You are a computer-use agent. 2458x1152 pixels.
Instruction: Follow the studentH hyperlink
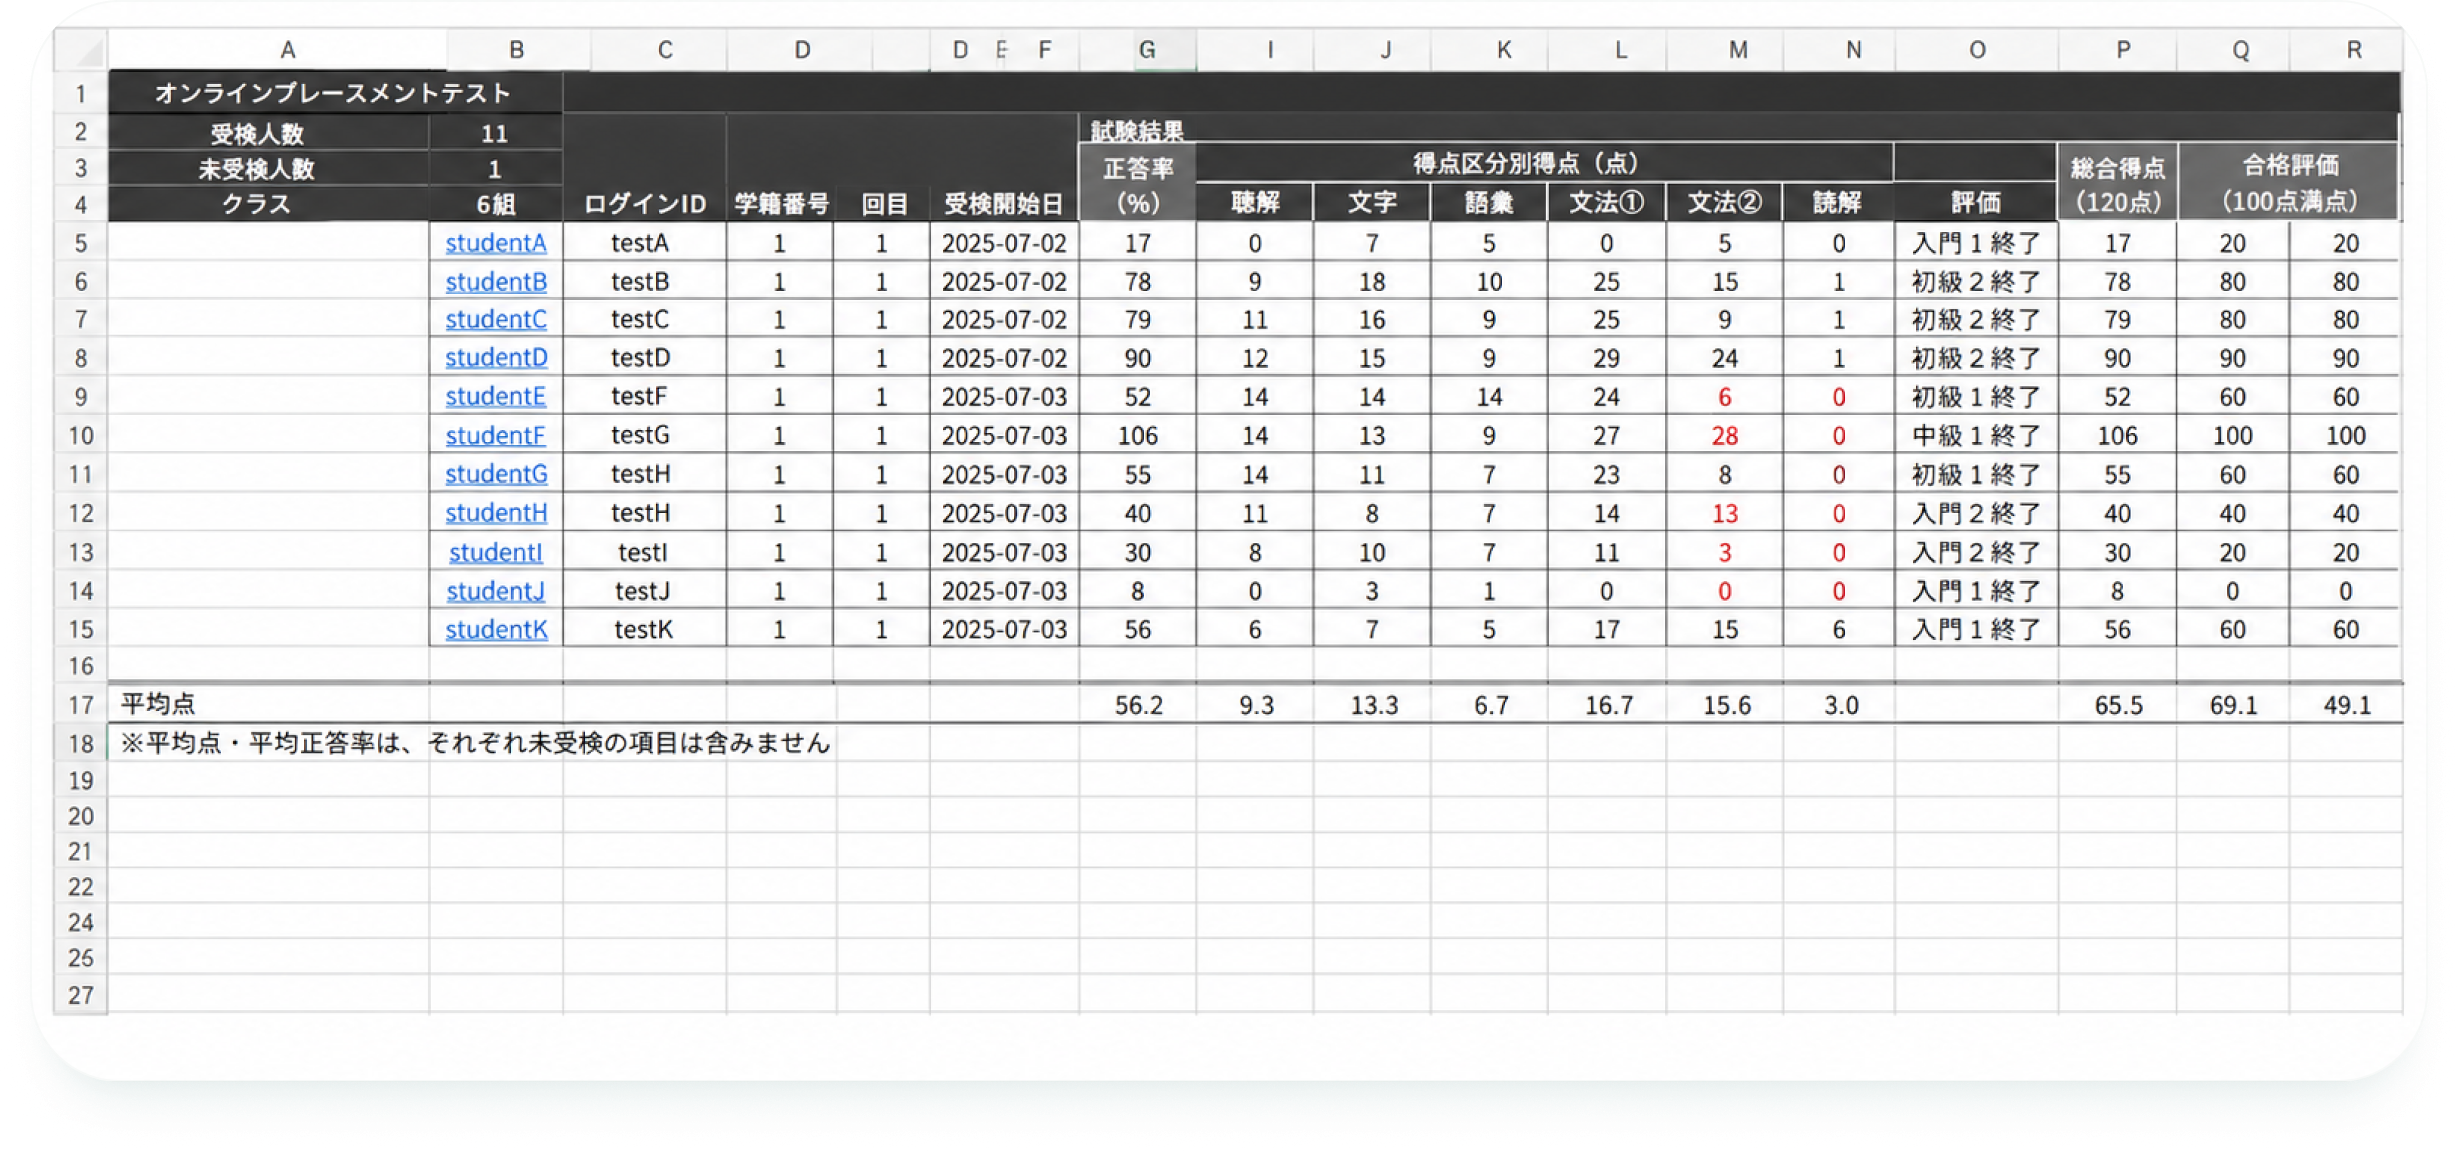tap(495, 513)
